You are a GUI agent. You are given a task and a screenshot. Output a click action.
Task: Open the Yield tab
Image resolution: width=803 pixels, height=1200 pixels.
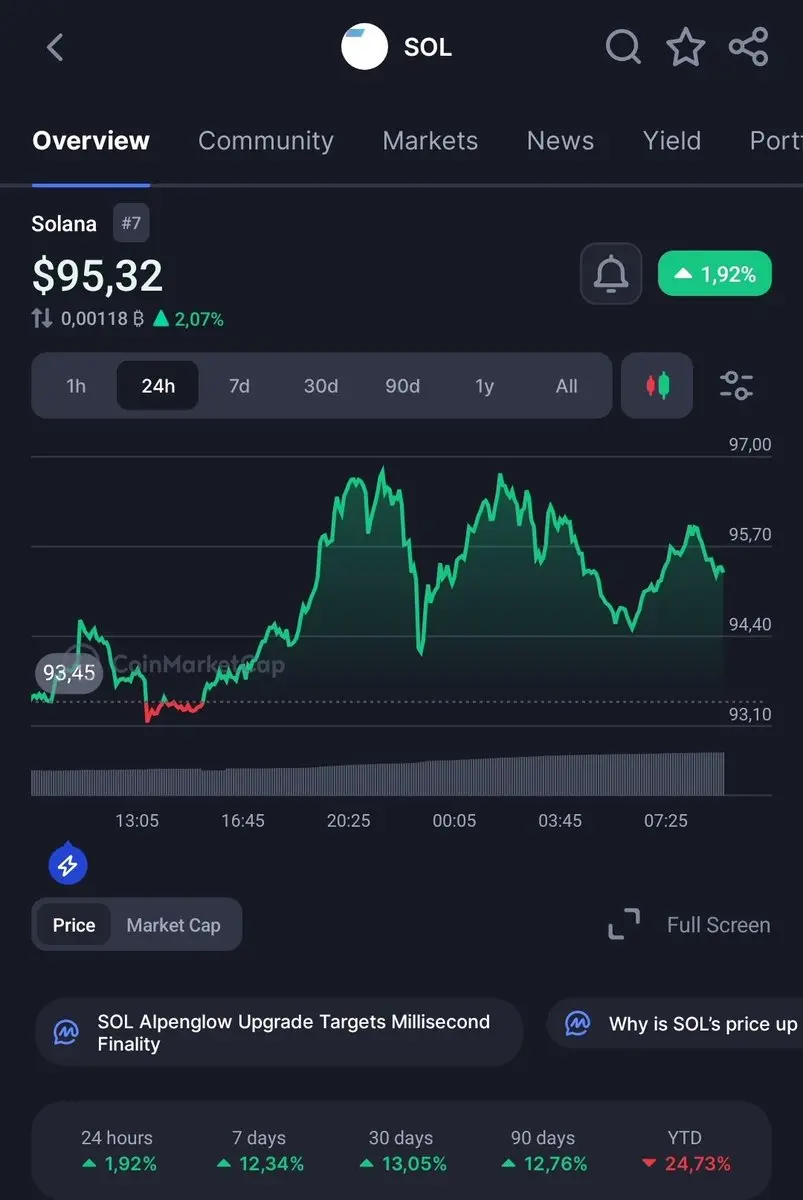pos(672,141)
